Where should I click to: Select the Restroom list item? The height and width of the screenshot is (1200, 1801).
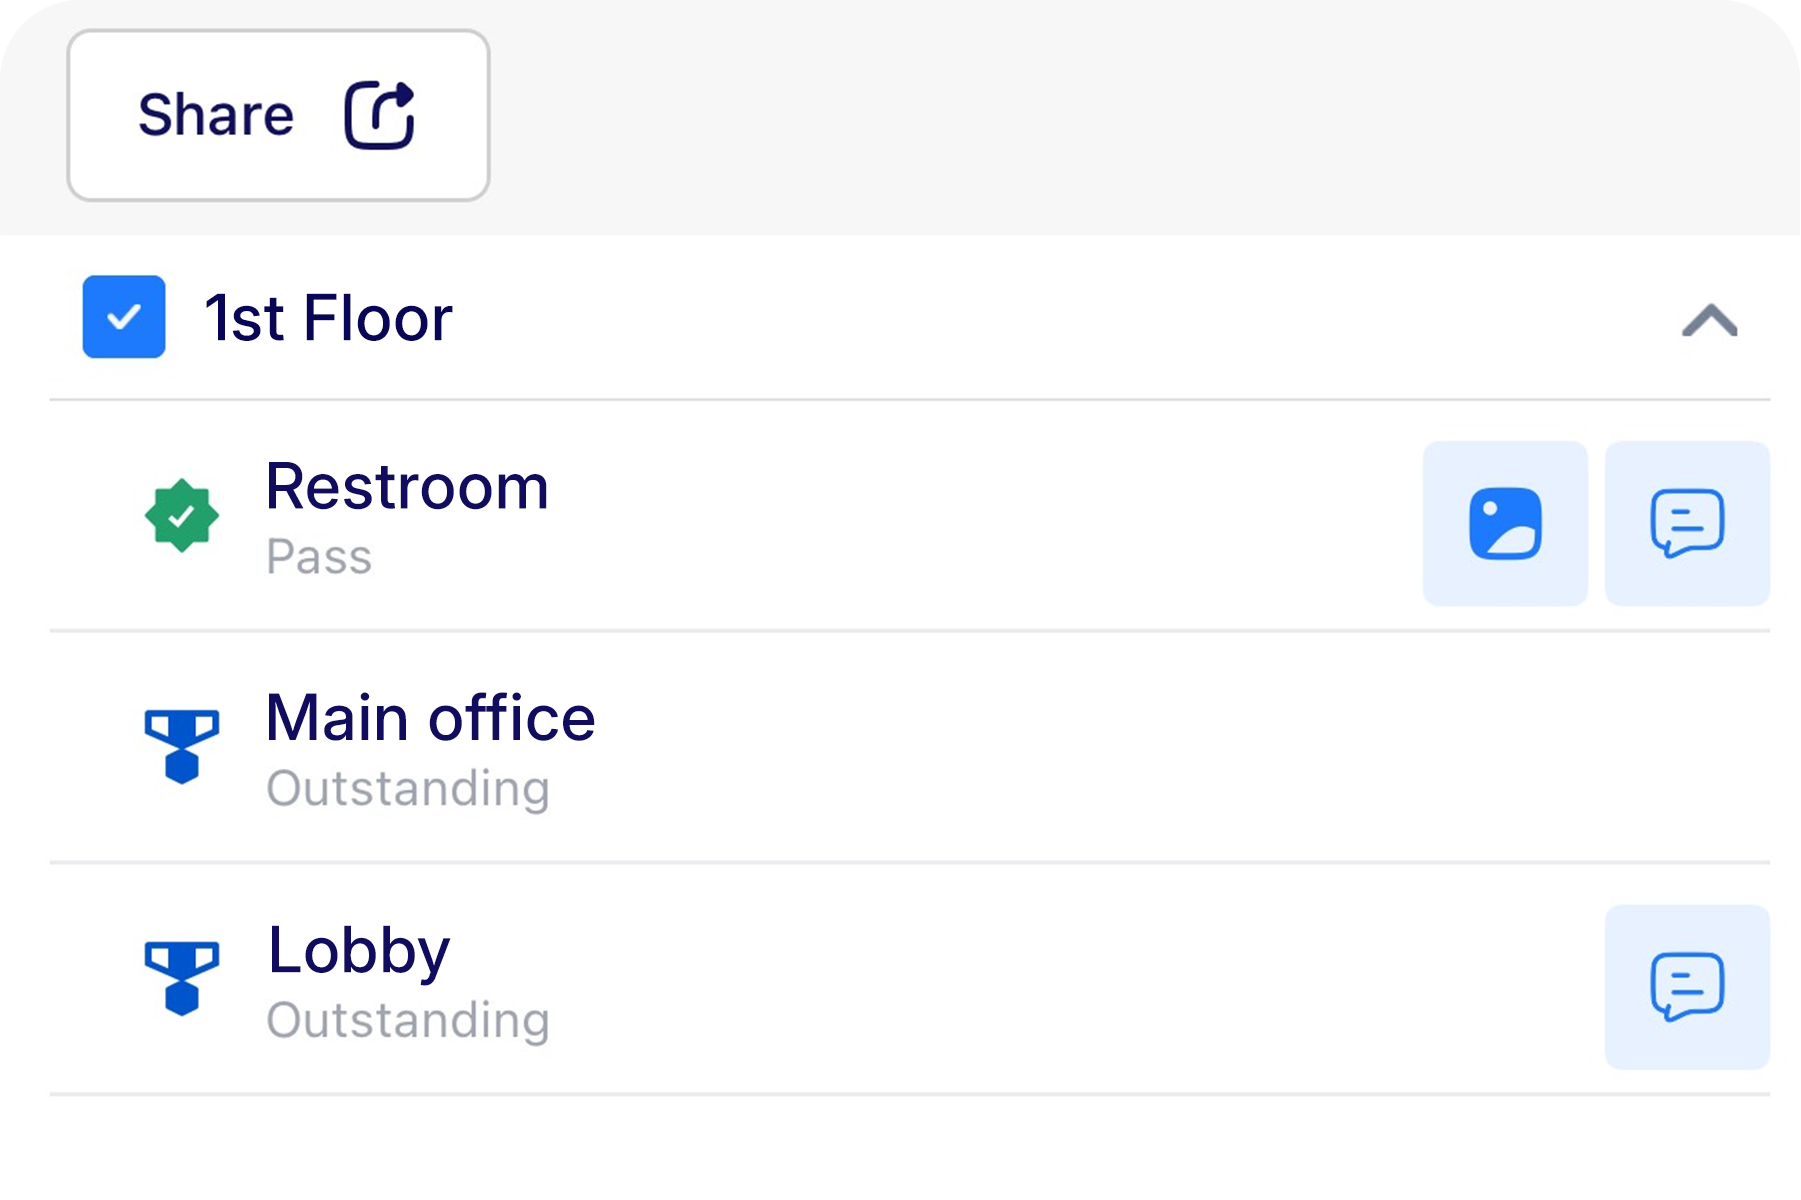(x=910, y=516)
